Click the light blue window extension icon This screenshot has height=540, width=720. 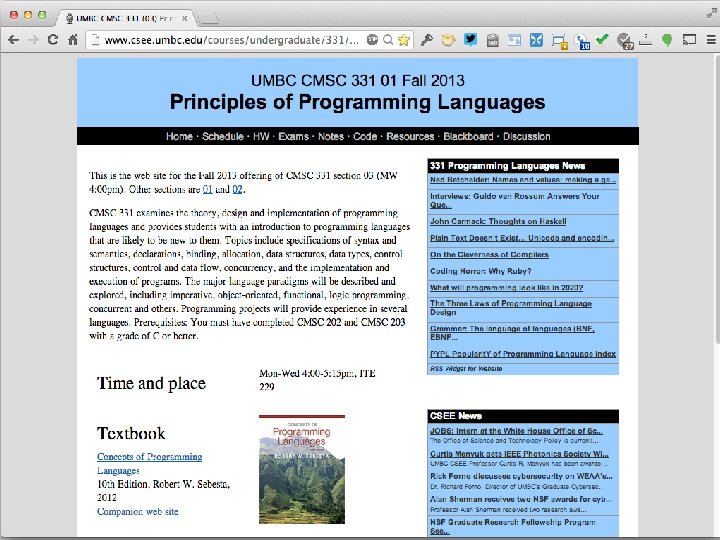click(514, 40)
